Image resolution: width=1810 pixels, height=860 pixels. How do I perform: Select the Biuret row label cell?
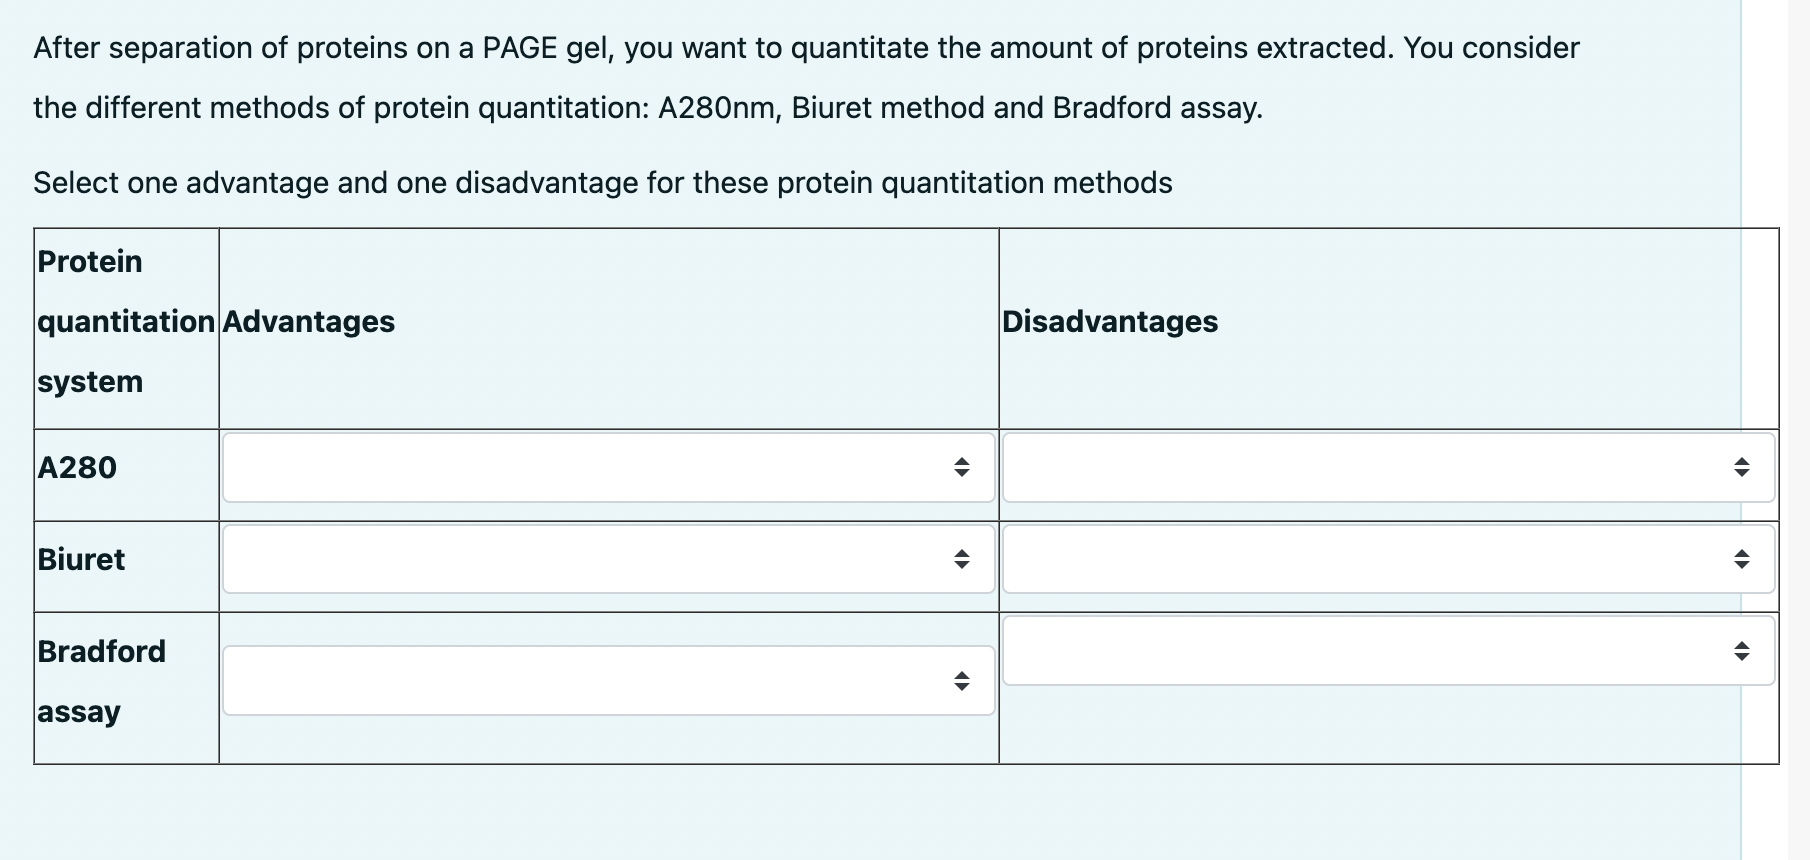click(x=81, y=559)
